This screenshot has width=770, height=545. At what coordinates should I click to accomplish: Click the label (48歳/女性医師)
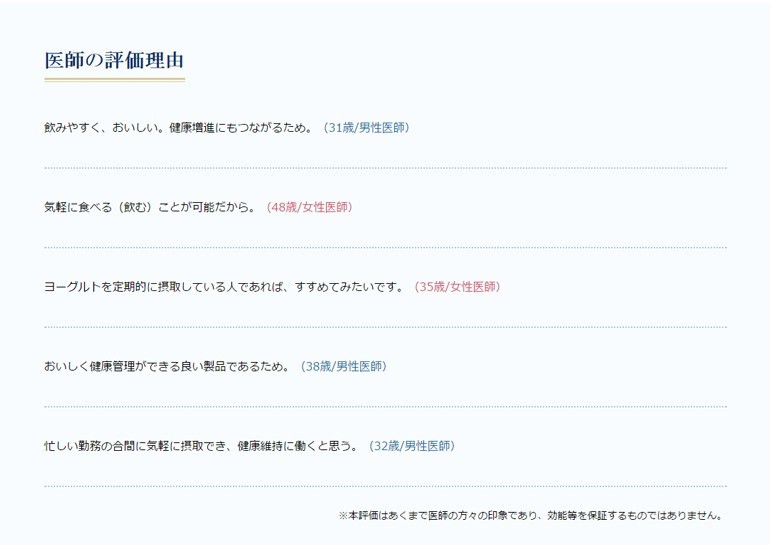(x=309, y=207)
